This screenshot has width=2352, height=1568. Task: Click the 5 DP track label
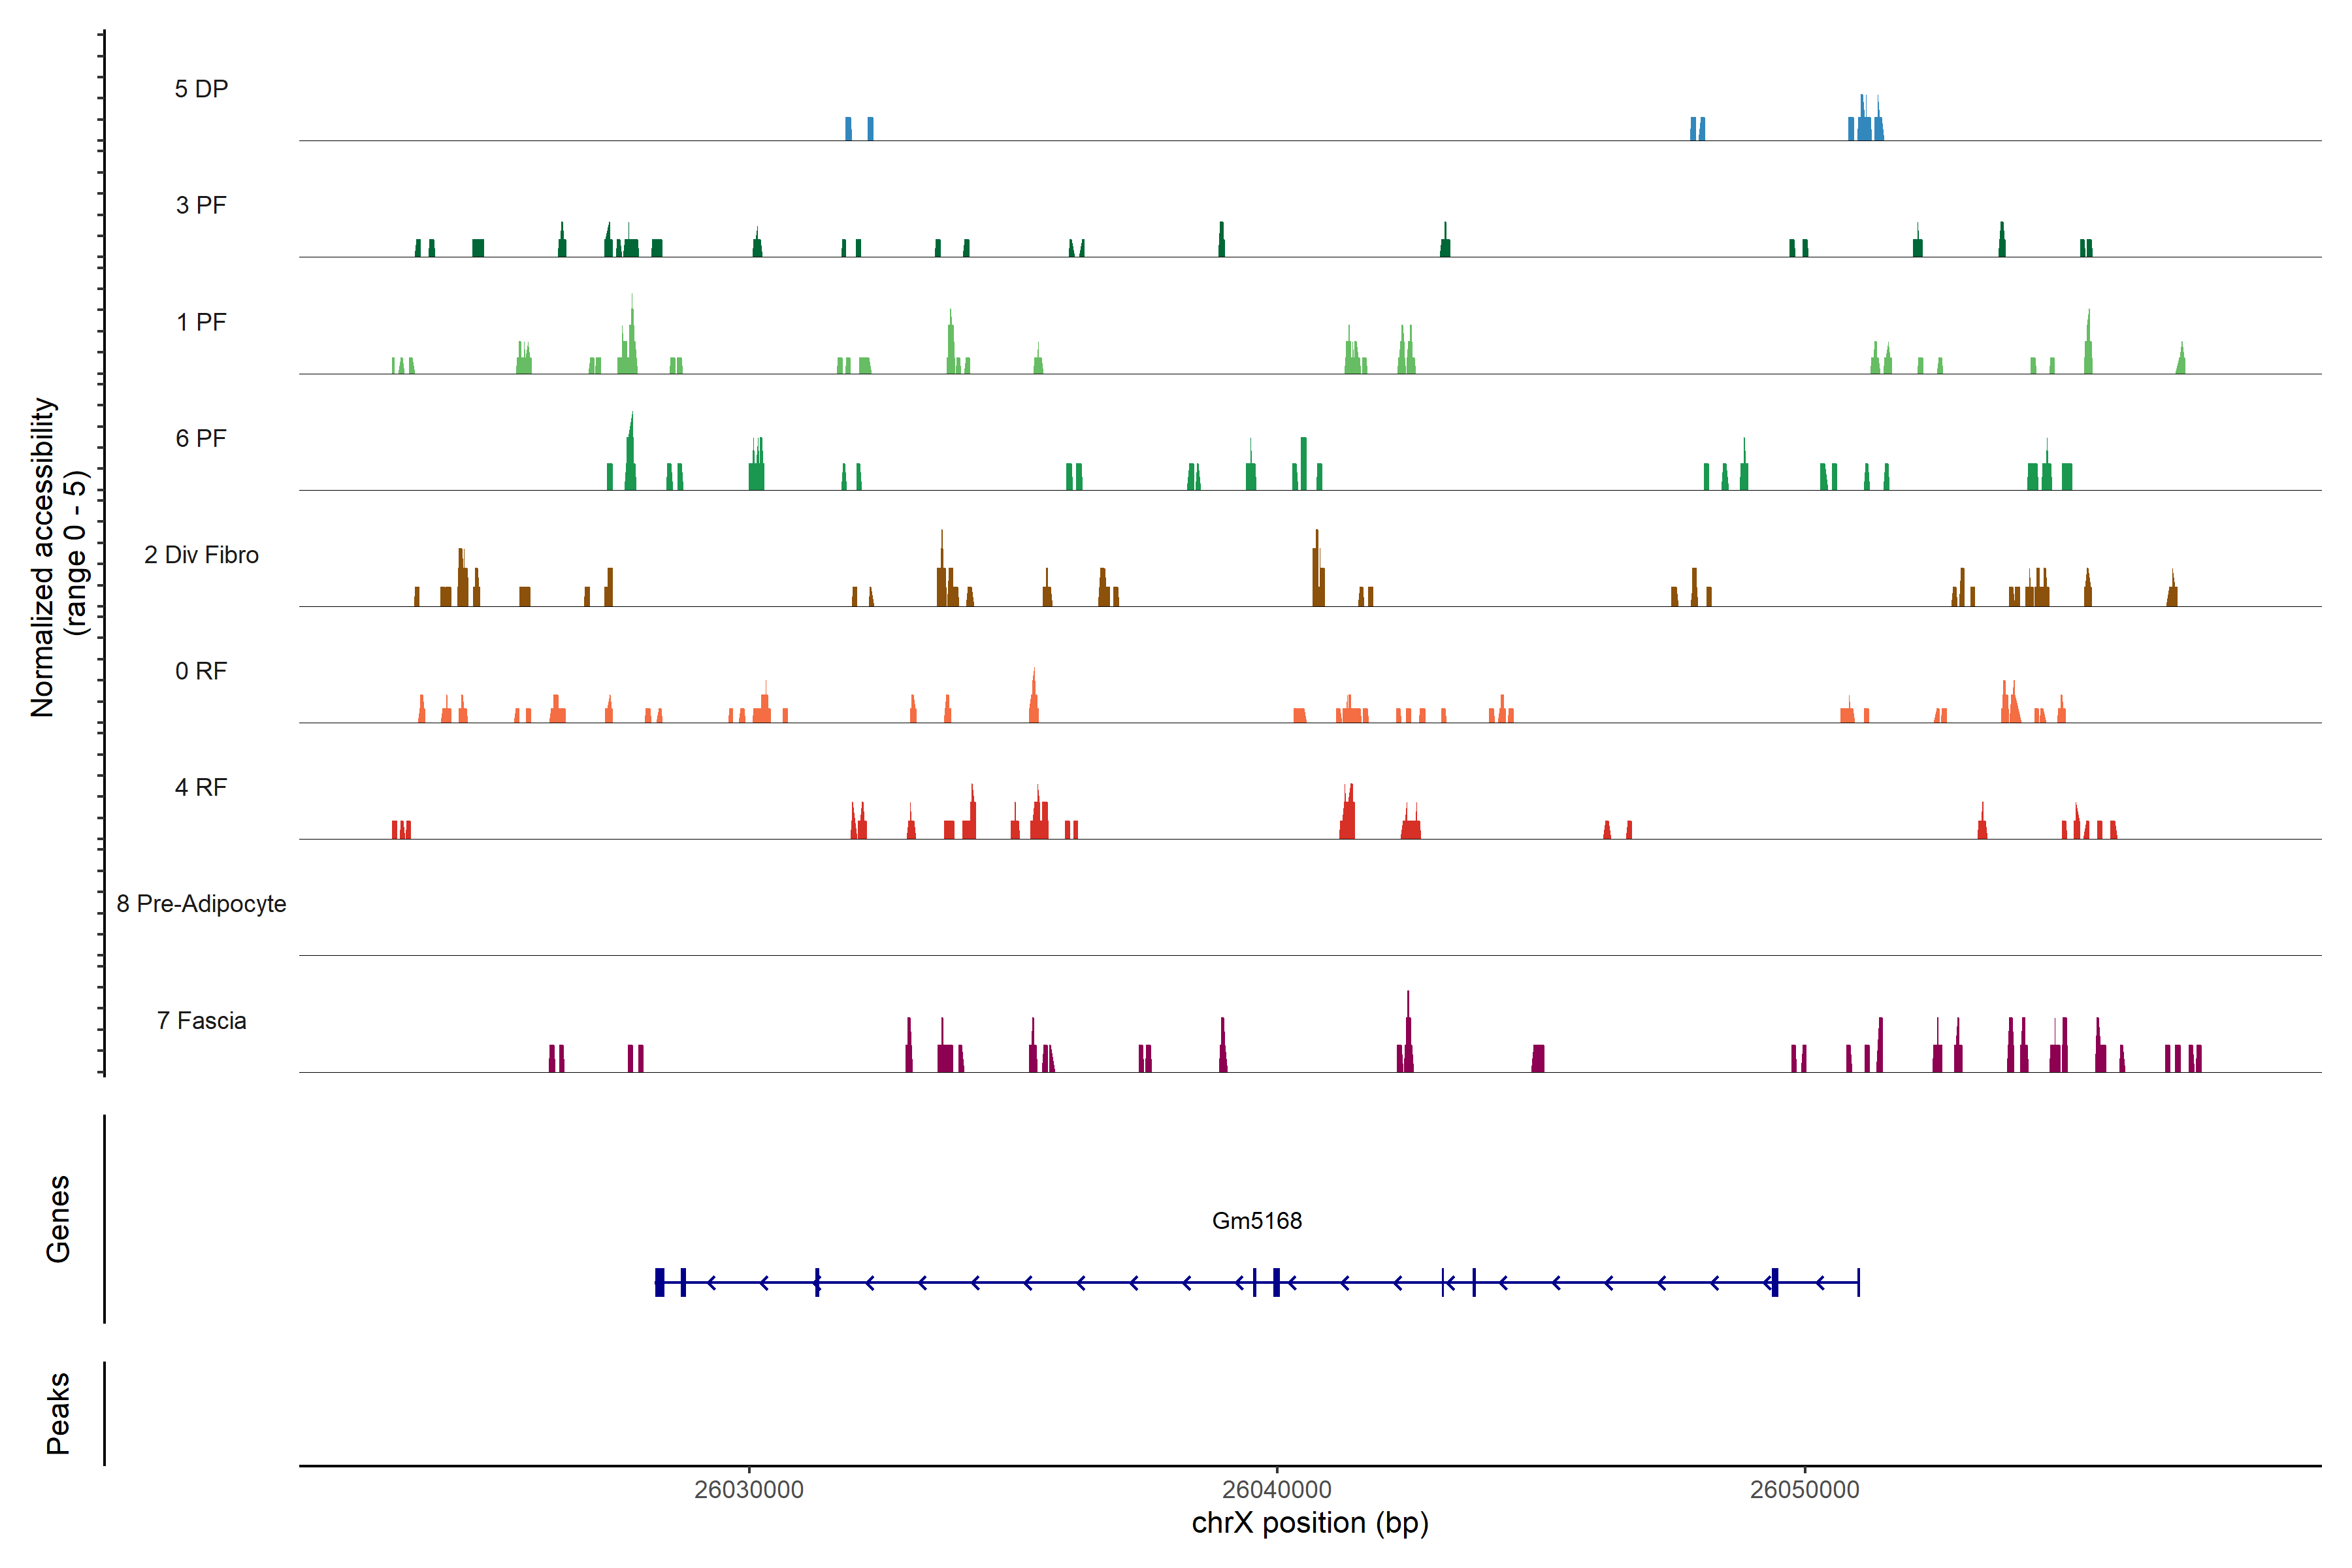201,89
